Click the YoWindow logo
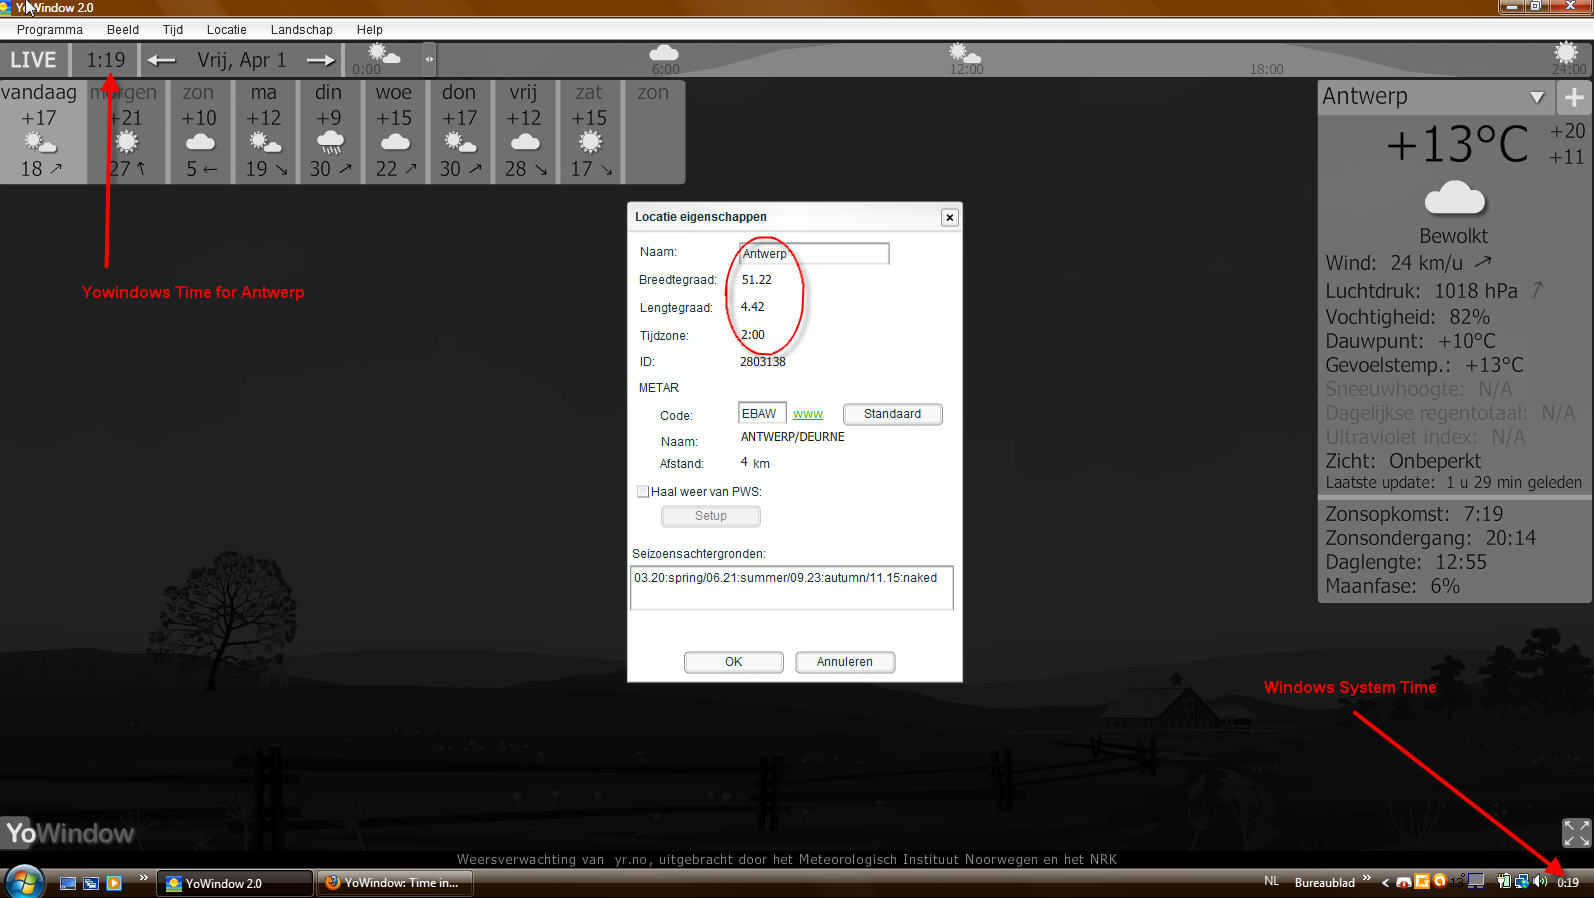The height and width of the screenshot is (898, 1594). click(70, 833)
